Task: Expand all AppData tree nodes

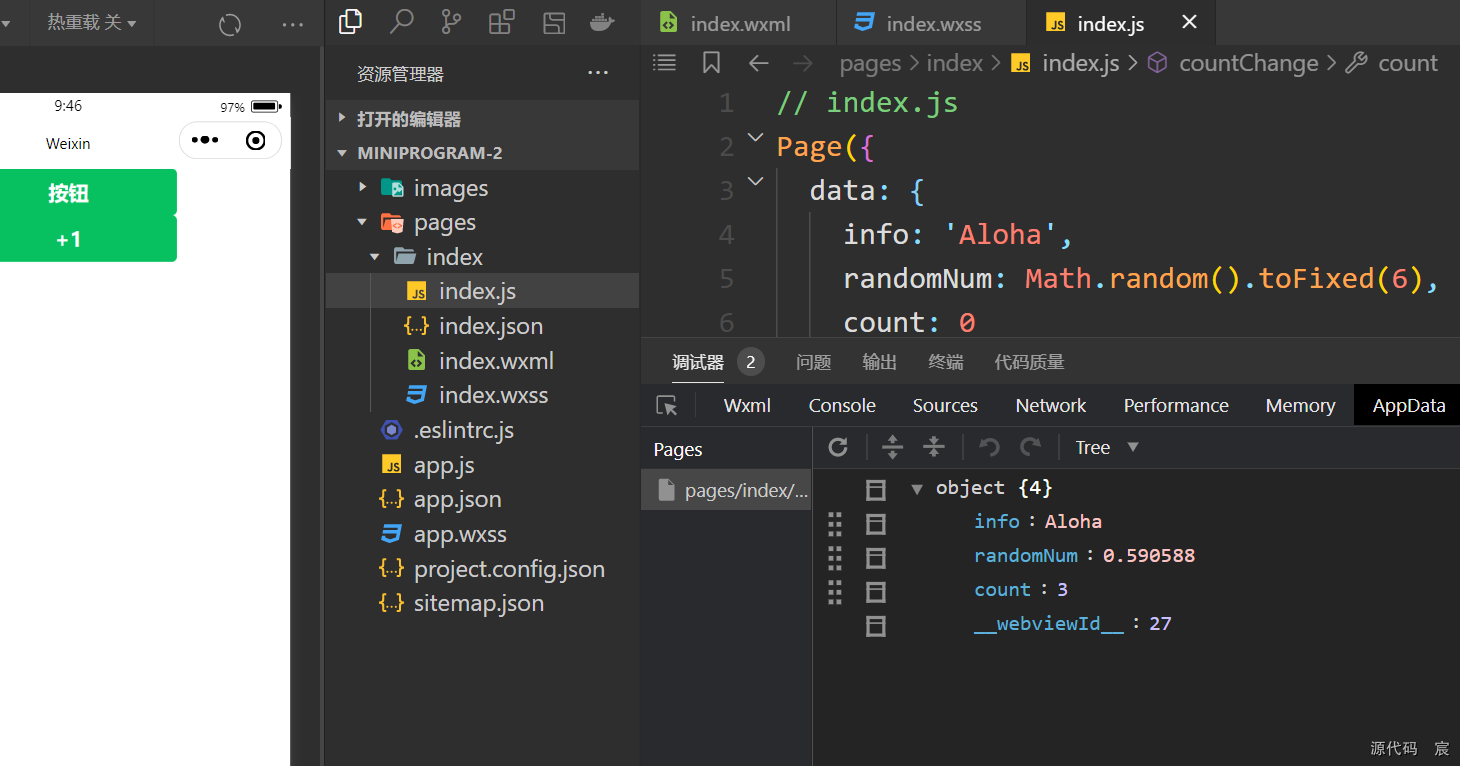Action: tap(892, 447)
